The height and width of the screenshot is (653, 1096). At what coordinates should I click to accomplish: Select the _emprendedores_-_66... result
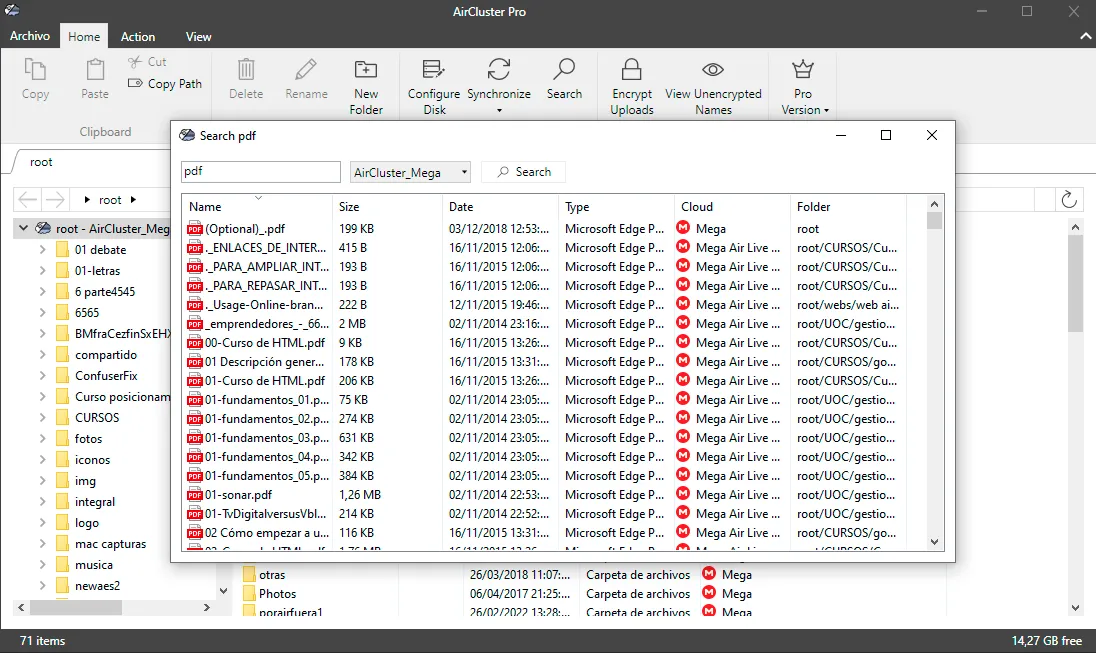[x=266, y=324]
